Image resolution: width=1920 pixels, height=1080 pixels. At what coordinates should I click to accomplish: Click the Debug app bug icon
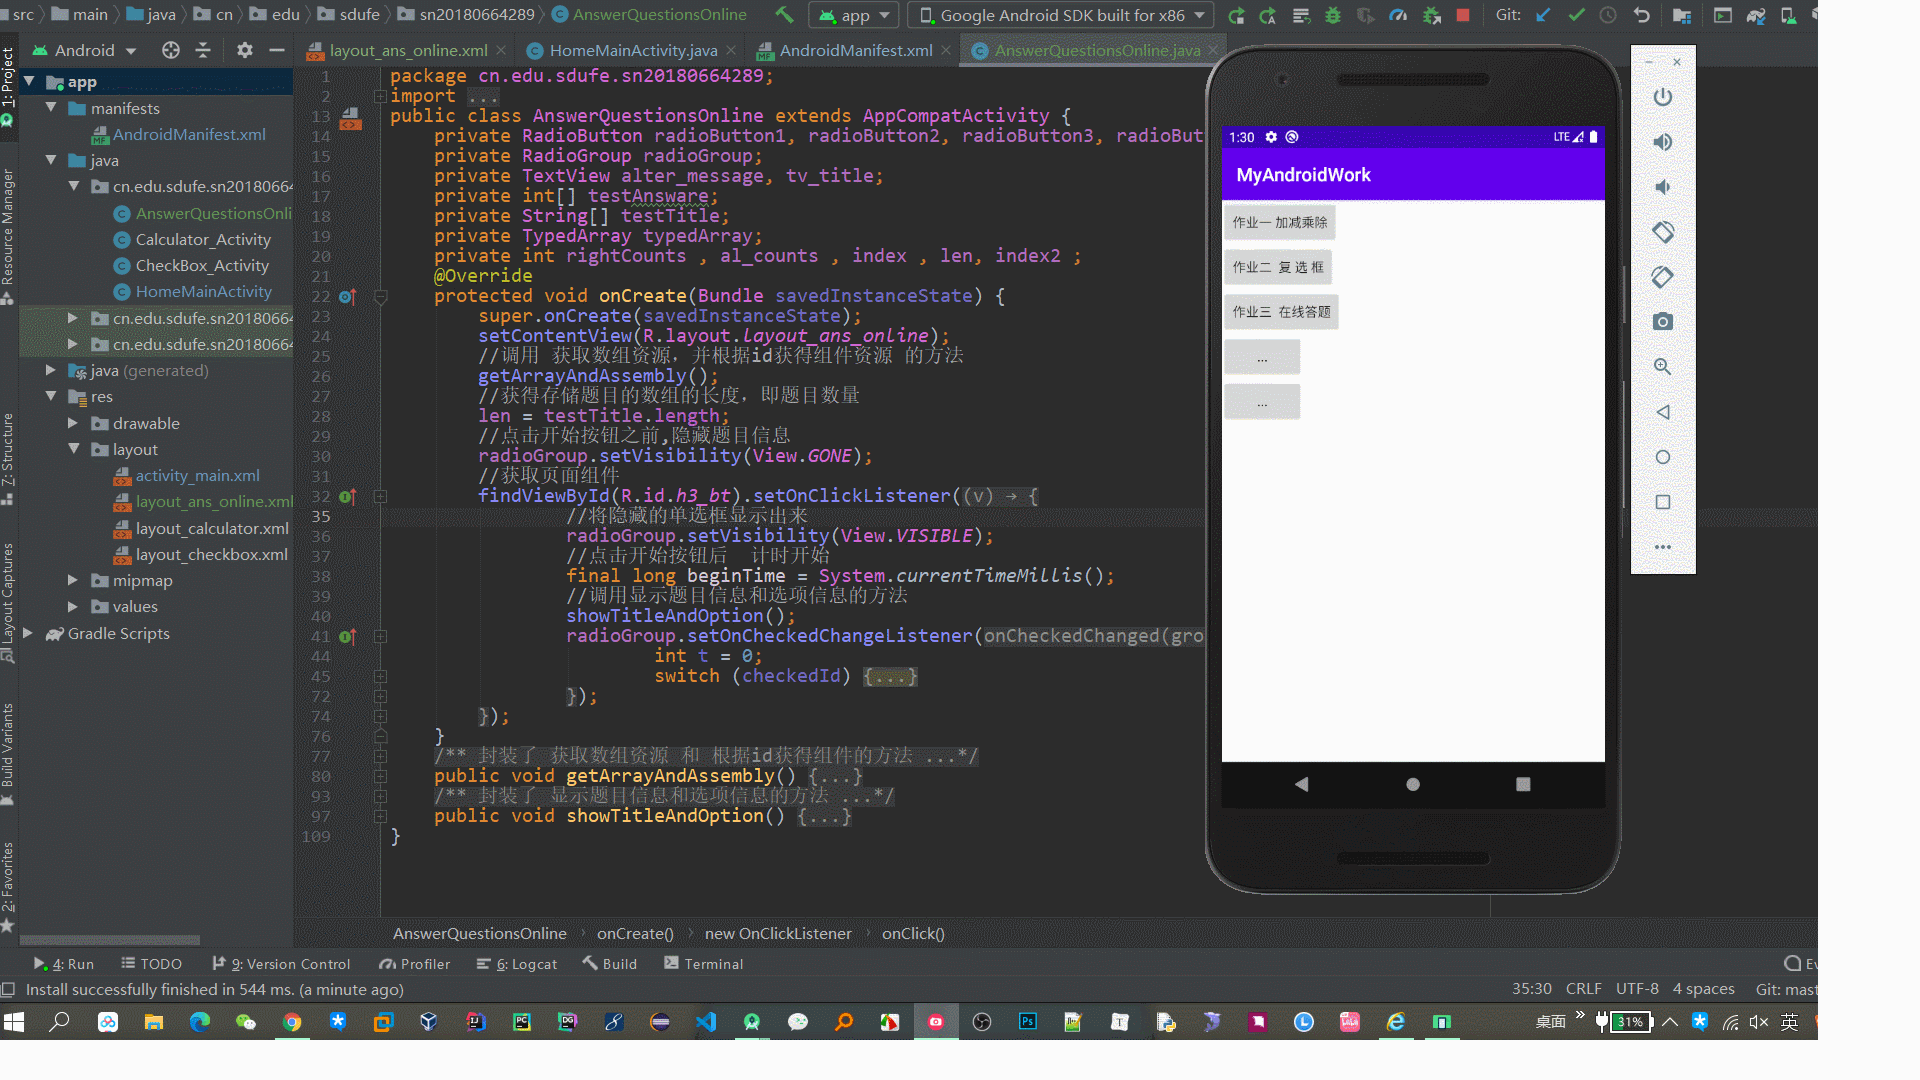coord(1333,15)
